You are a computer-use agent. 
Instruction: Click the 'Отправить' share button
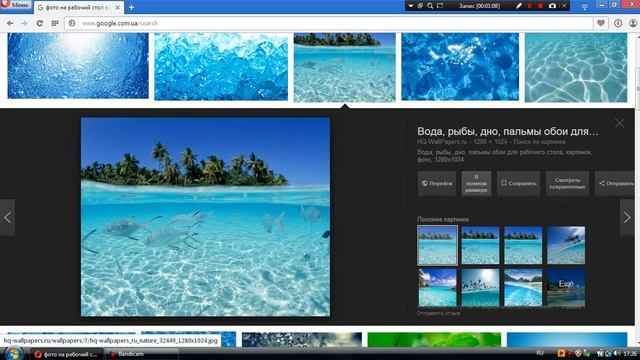coord(616,183)
